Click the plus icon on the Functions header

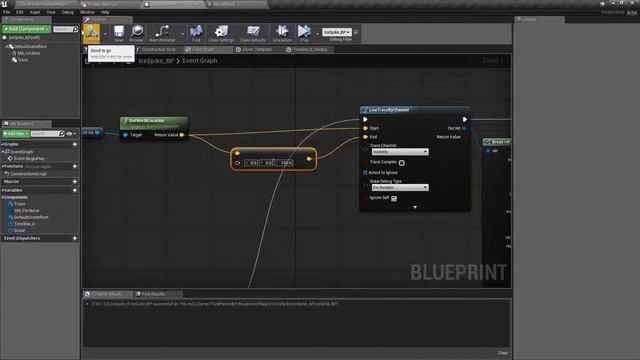pyautogui.click(x=75, y=166)
